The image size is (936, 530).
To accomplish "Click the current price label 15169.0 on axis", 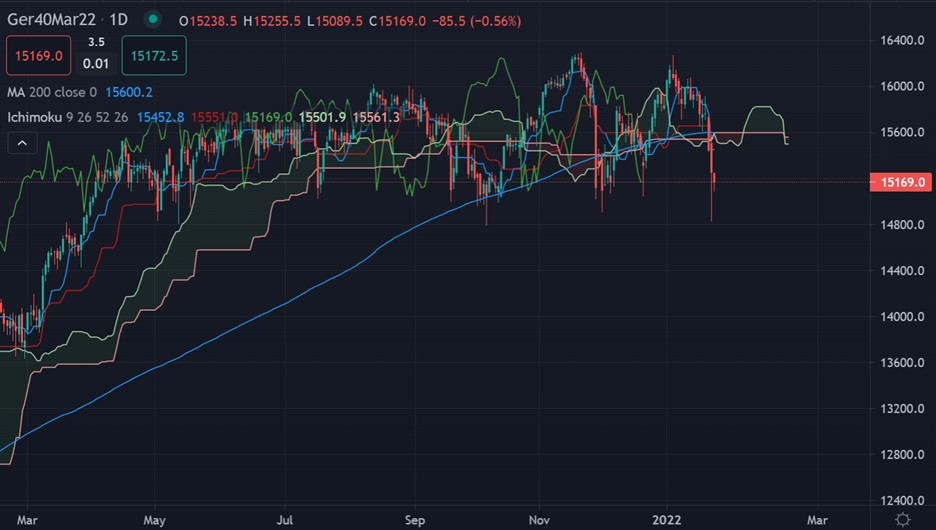I will [903, 182].
